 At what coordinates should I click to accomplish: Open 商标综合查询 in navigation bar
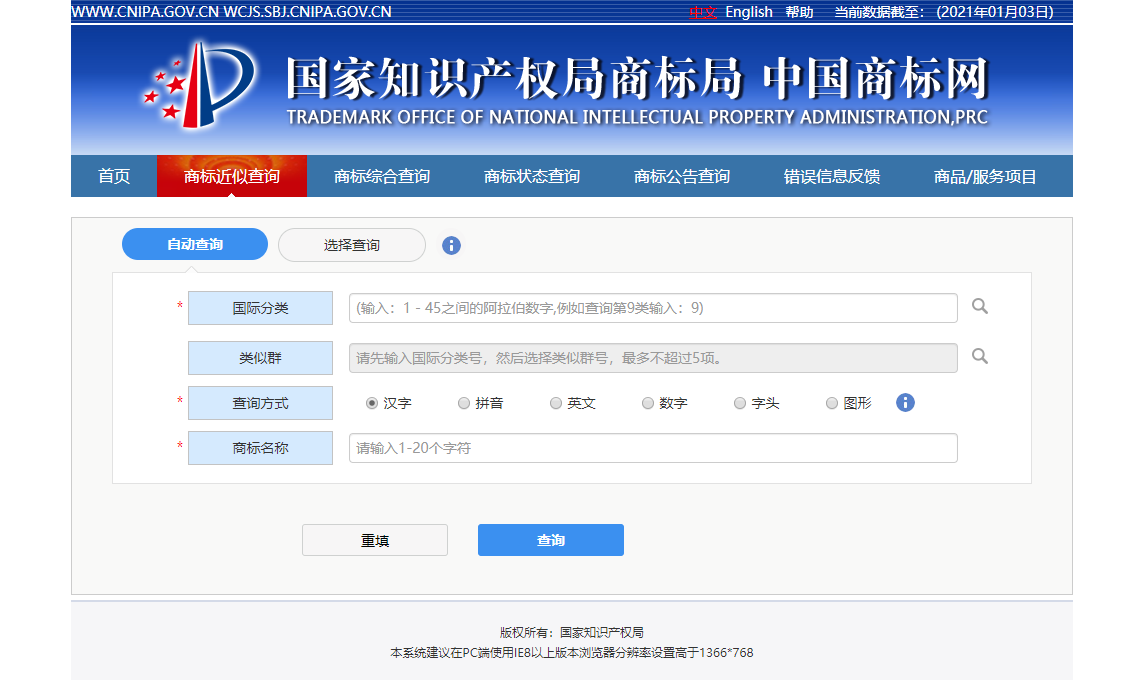[x=382, y=177]
